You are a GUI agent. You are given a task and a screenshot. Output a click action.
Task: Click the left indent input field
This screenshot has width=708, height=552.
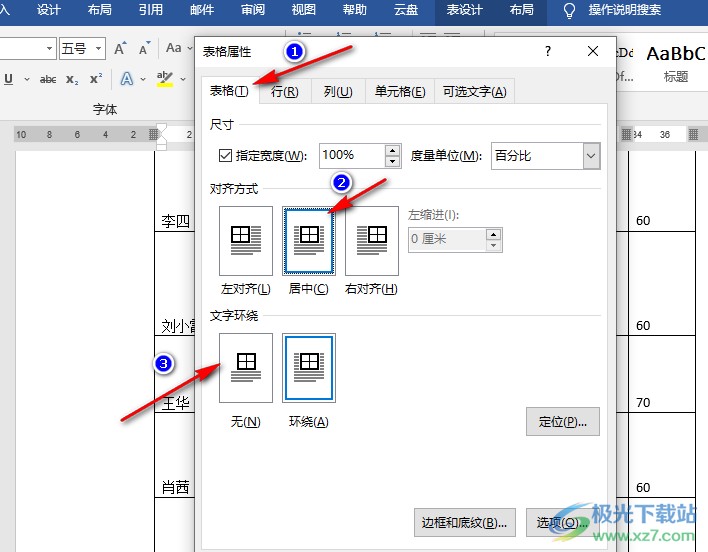click(447, 239)
